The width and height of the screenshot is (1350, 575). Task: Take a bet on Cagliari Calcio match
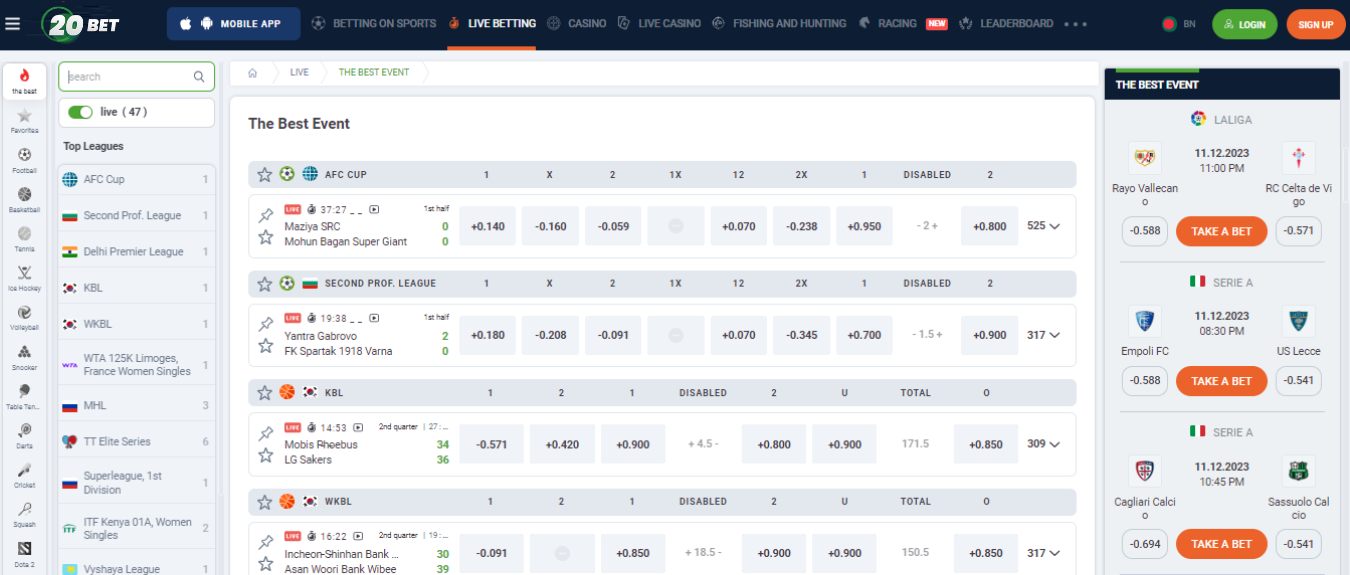1221,544
